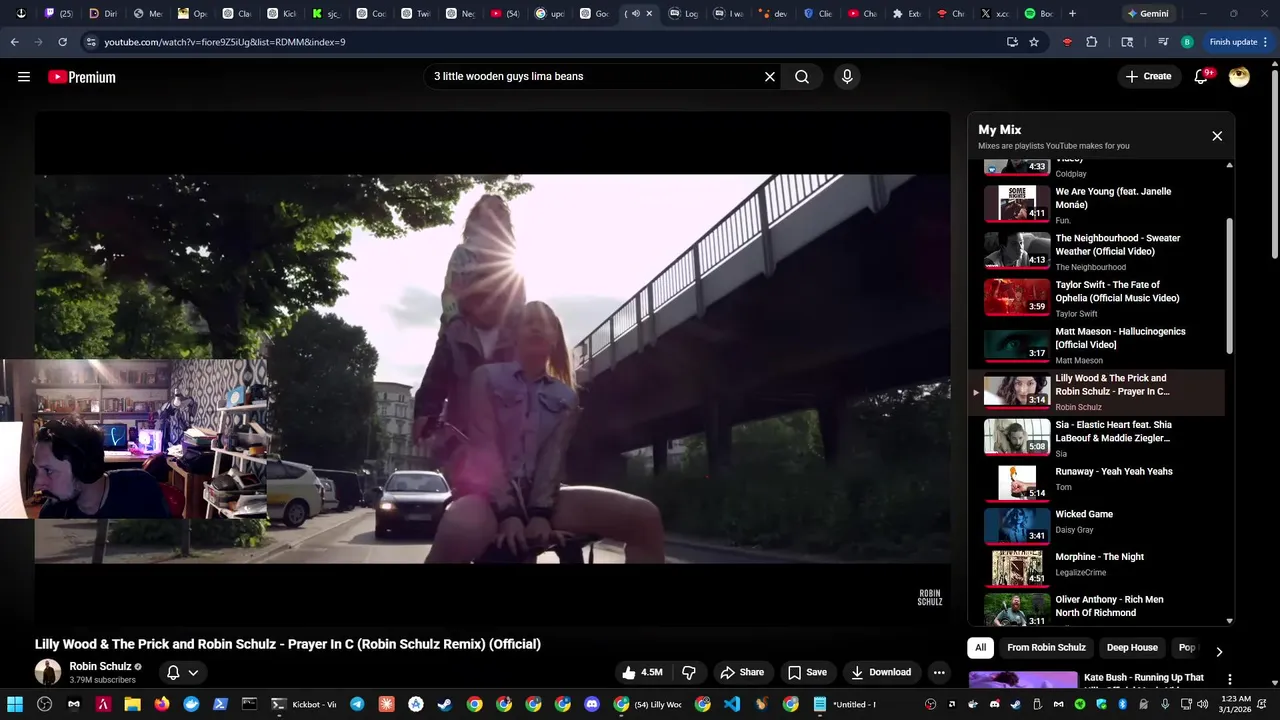Like the video with thumbs up 4.5M
This screenshot has height=720, width=1280.
click(642, 672)
